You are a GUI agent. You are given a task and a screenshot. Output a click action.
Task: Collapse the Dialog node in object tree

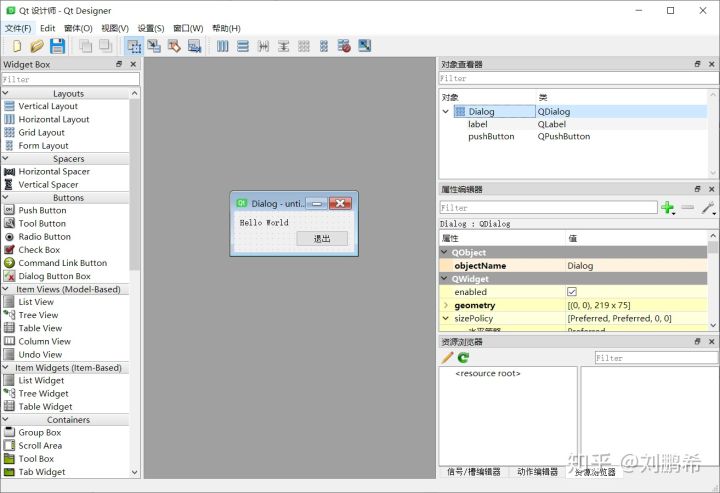click(445, 112)
